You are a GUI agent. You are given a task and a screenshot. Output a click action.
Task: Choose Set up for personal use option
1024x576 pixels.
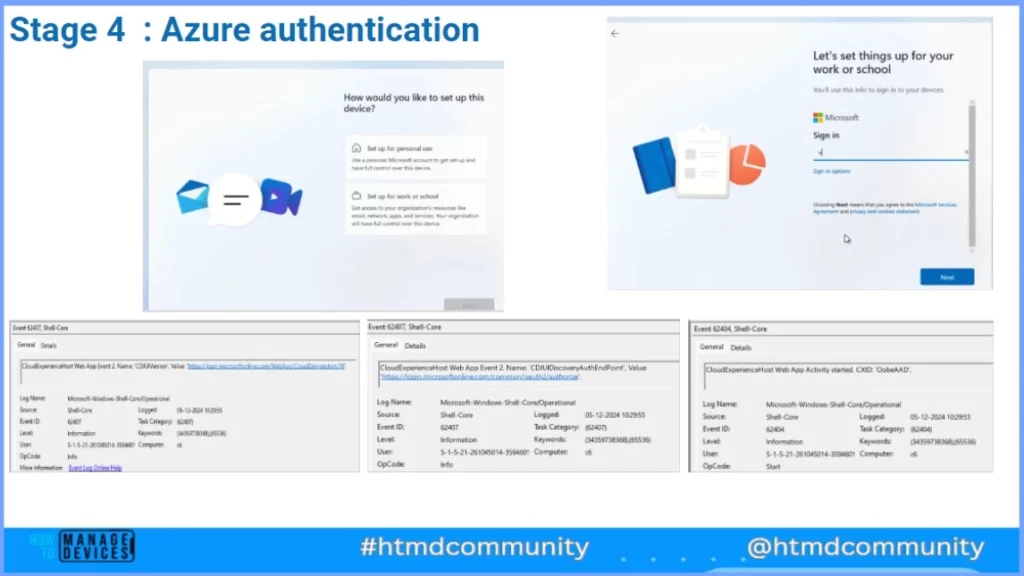point(416,157)
